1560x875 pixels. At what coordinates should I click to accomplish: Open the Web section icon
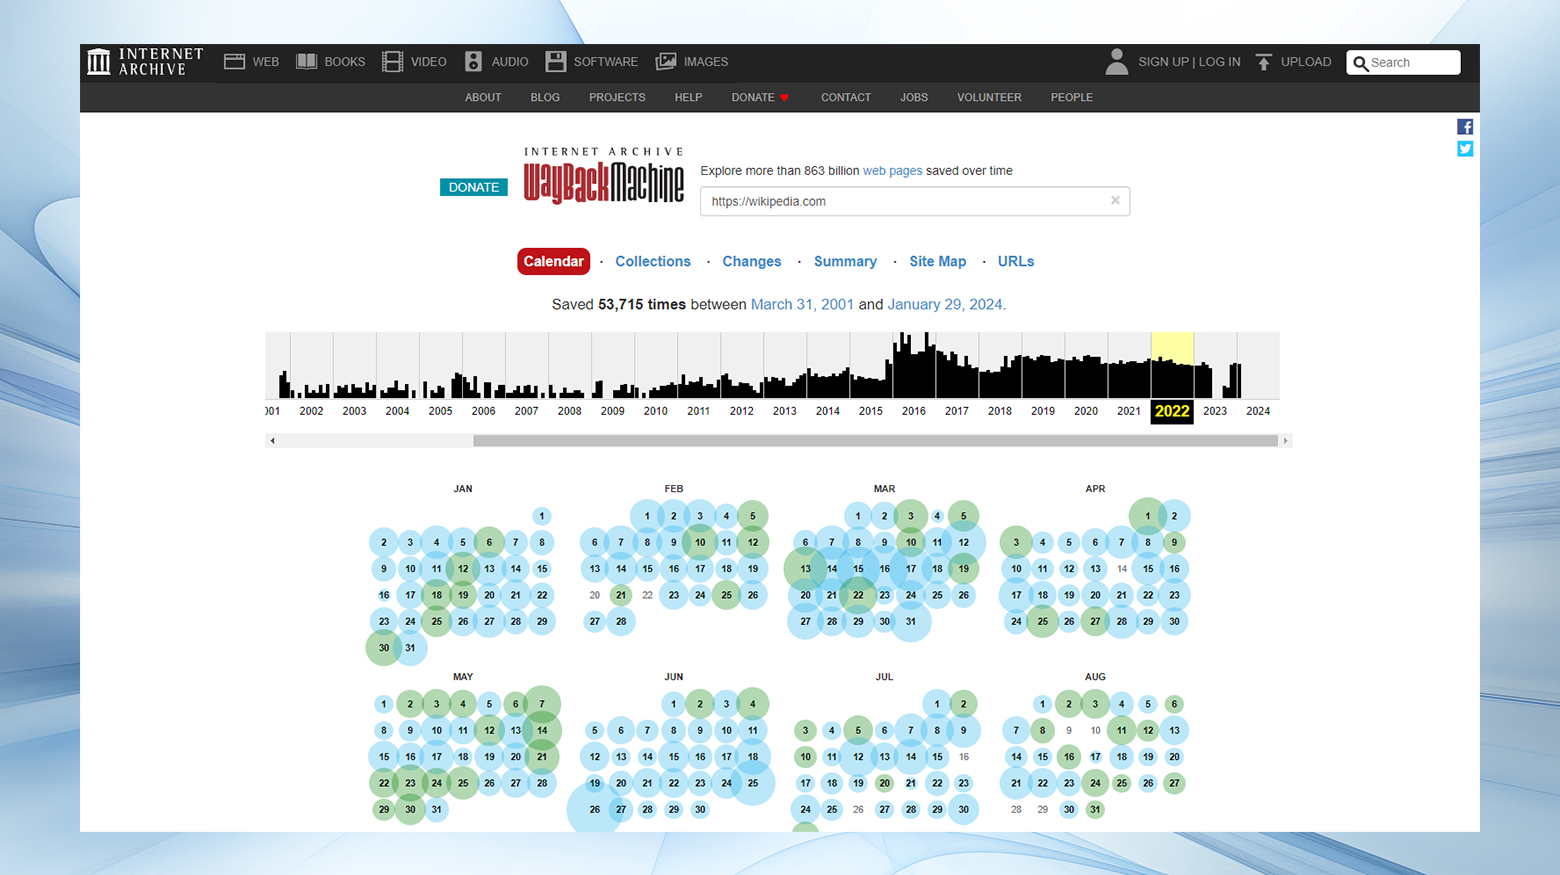point(235,62)
